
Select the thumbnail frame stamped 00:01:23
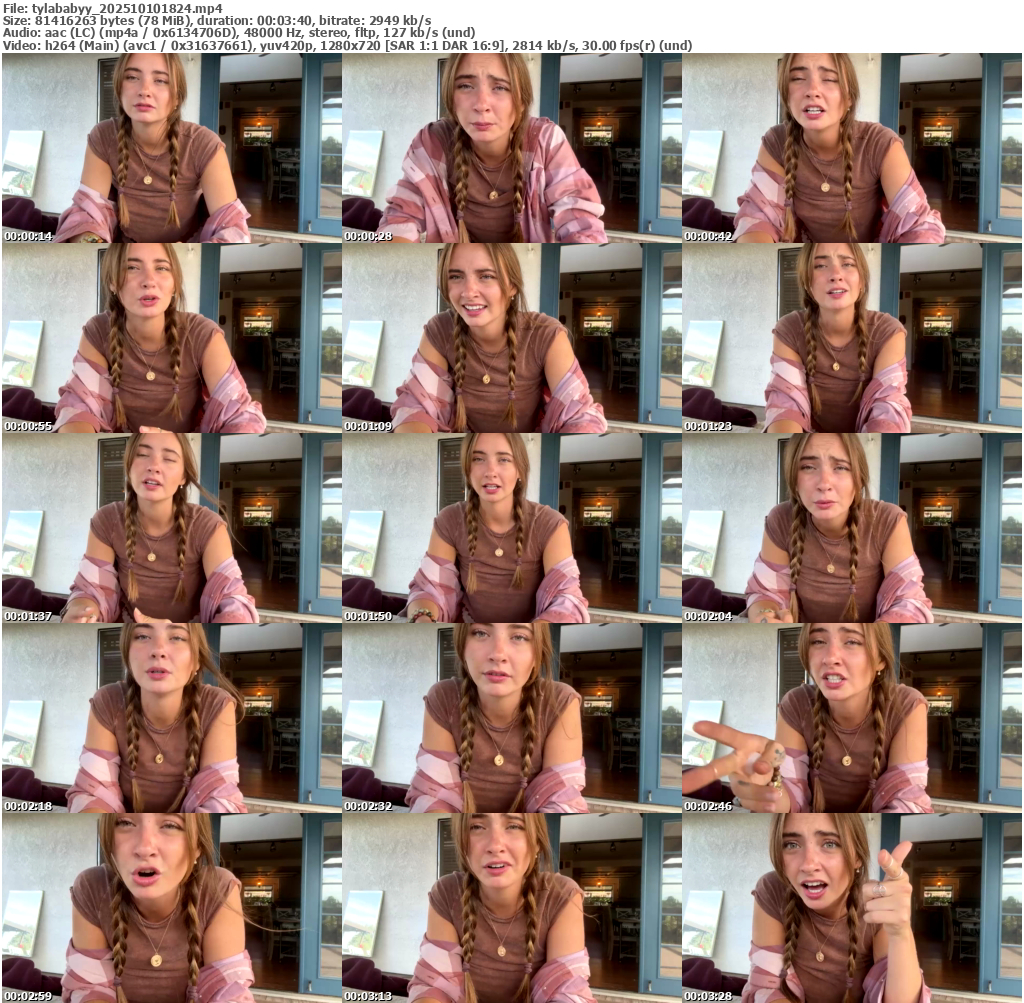click(x=852, y=338)
